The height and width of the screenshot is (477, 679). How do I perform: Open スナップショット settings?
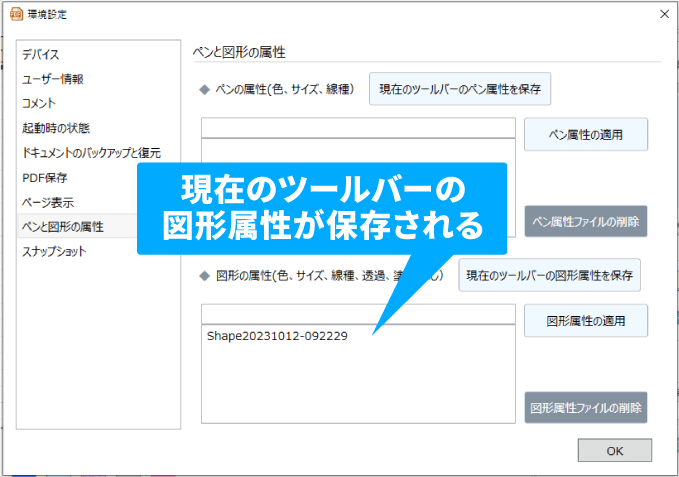[54, 251]
